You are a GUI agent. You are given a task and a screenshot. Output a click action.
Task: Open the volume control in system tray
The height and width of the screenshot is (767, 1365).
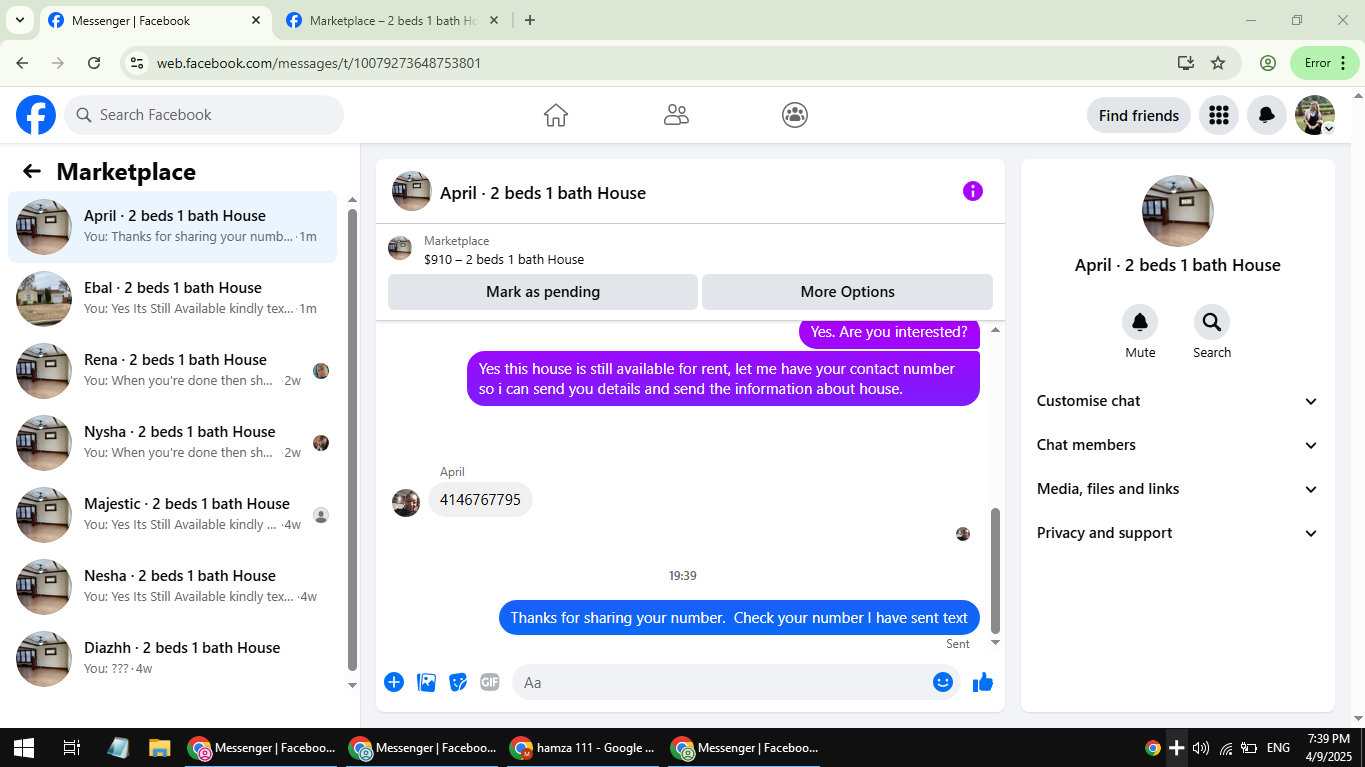[1201, 748]
